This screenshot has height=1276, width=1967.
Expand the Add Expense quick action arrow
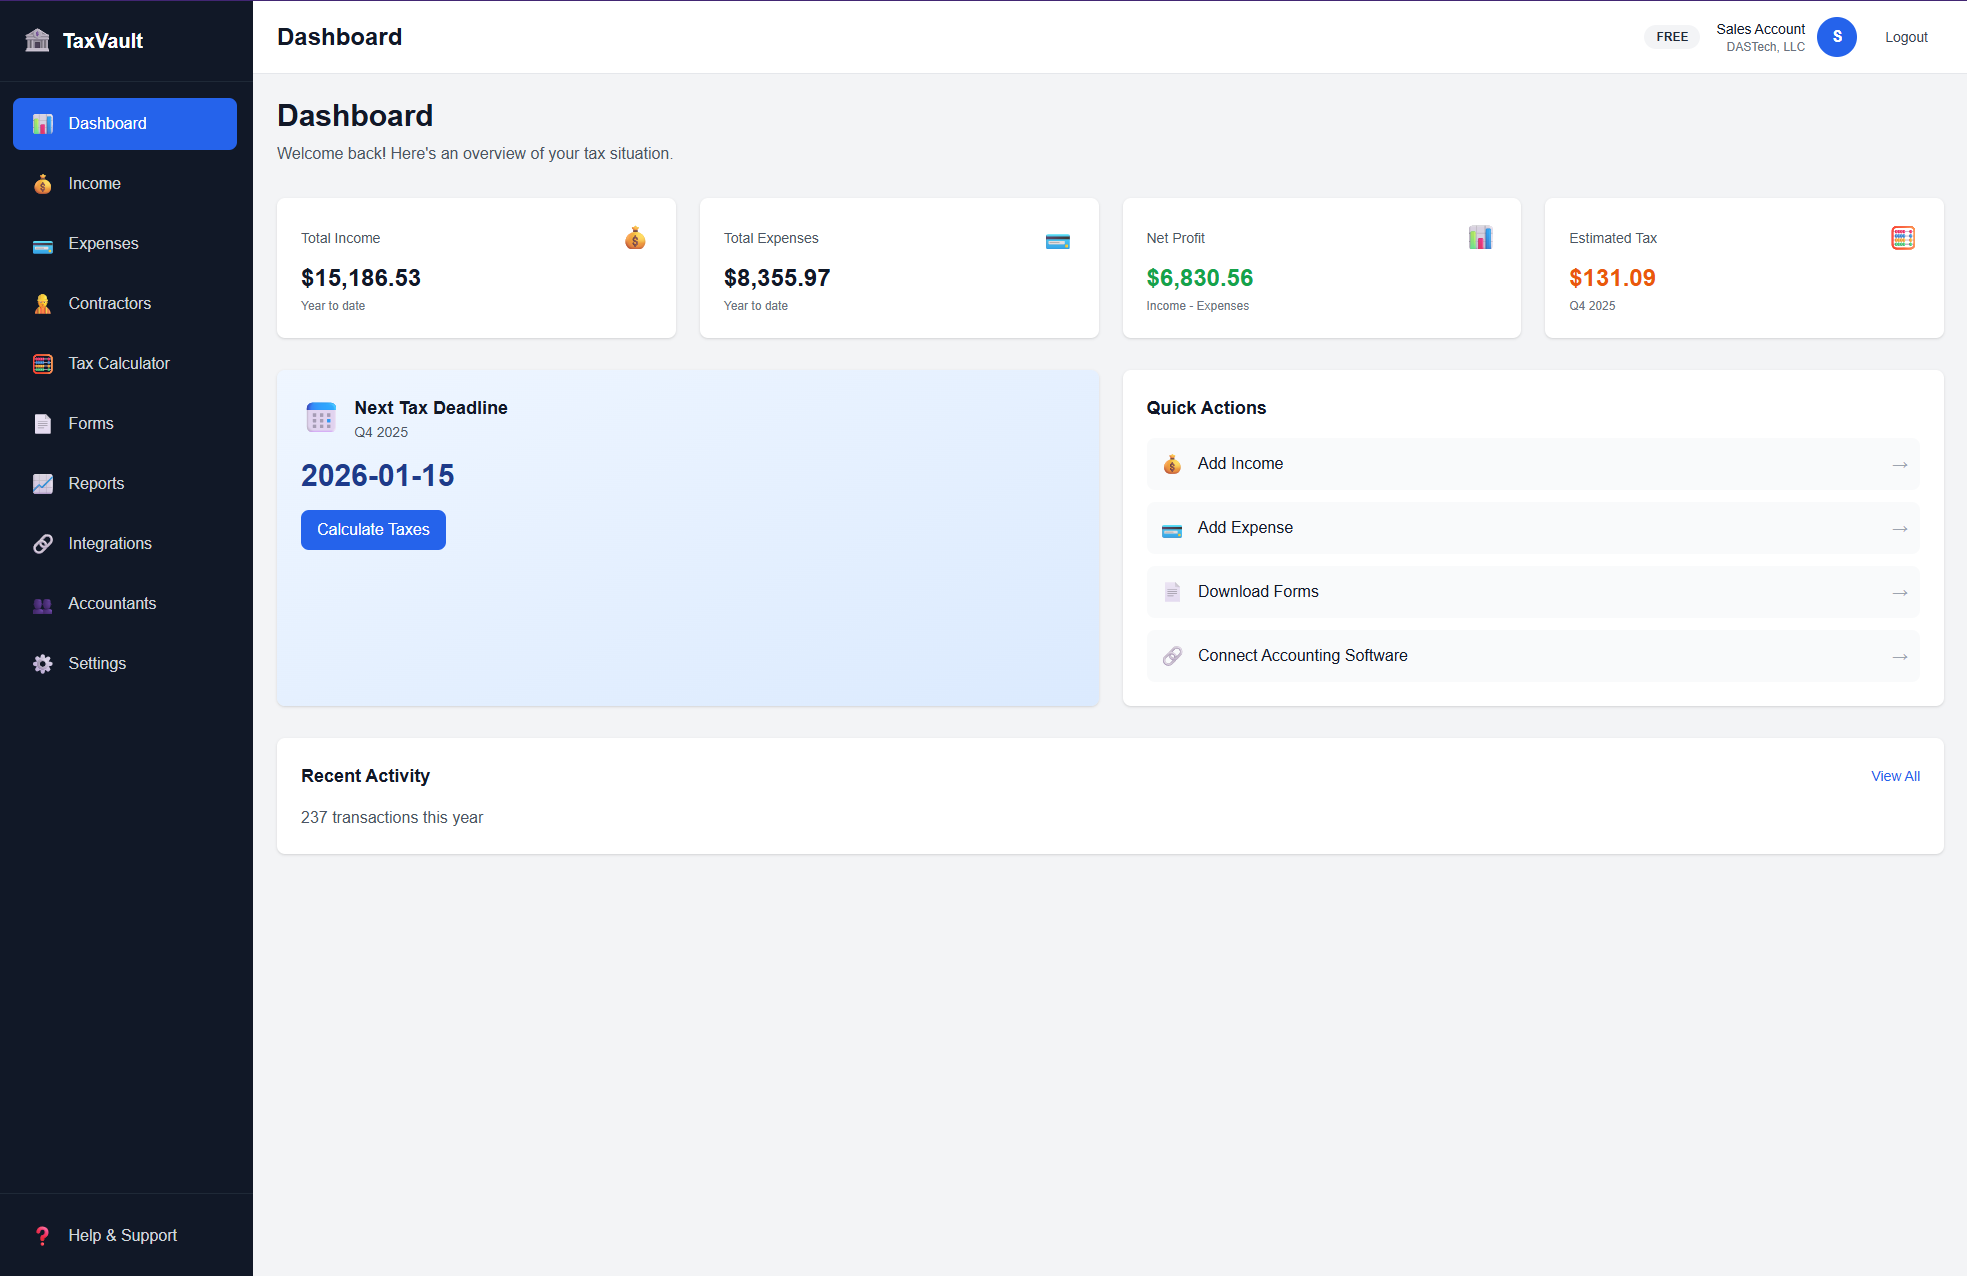pos(1899,528)
